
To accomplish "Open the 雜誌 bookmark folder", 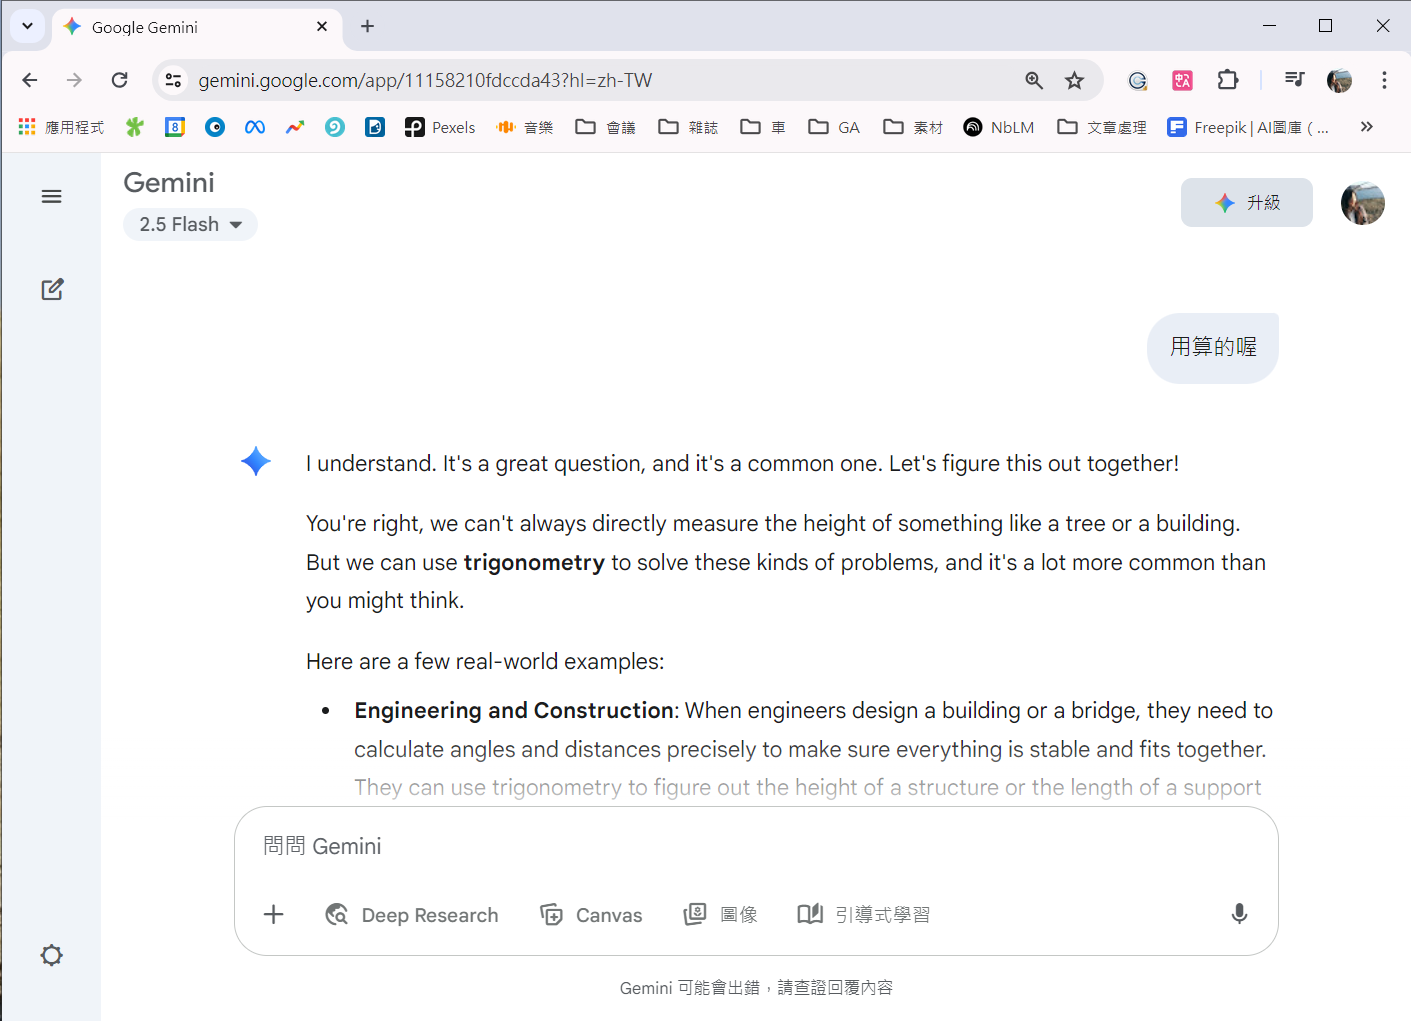I will [x=688, y=127].
